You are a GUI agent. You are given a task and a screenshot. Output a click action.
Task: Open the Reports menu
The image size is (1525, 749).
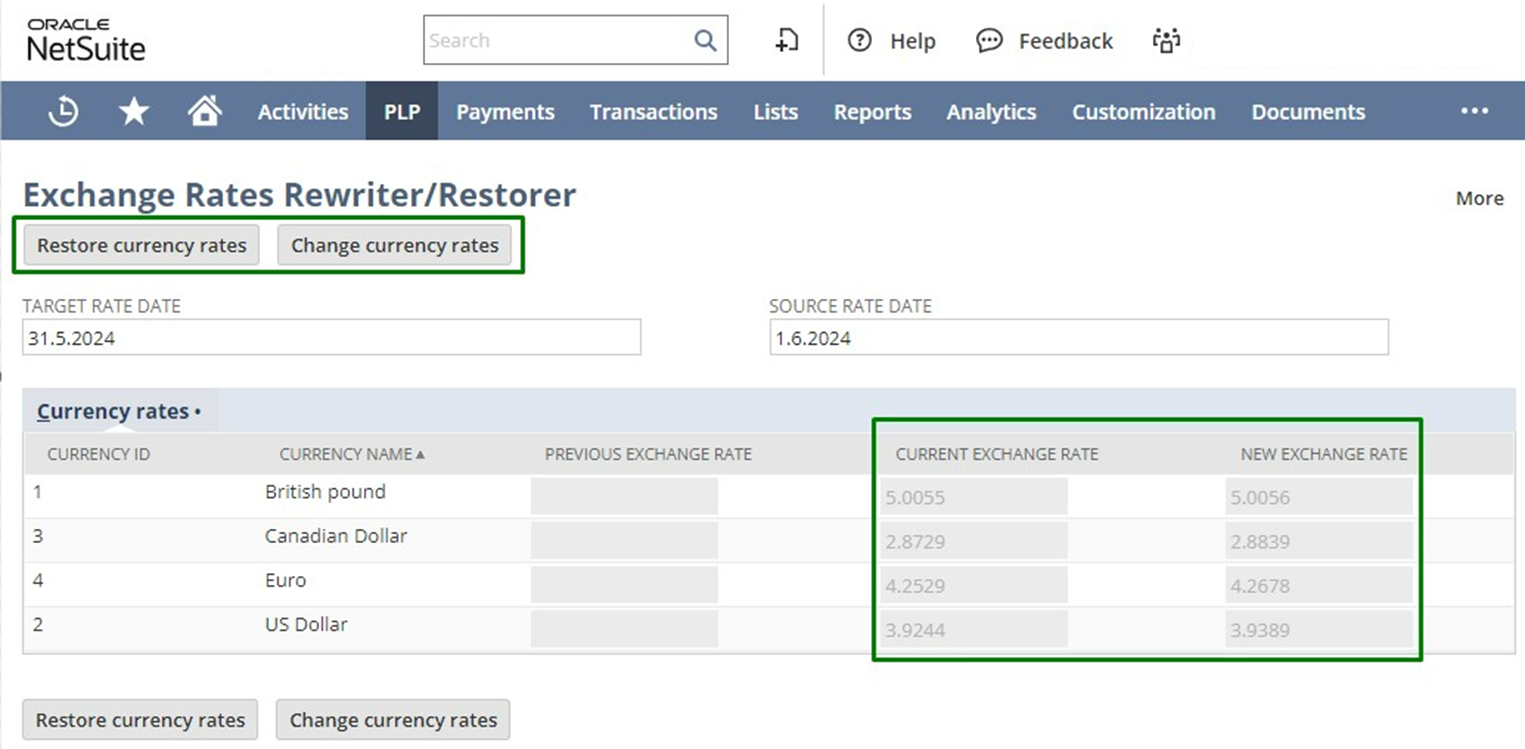872,111
